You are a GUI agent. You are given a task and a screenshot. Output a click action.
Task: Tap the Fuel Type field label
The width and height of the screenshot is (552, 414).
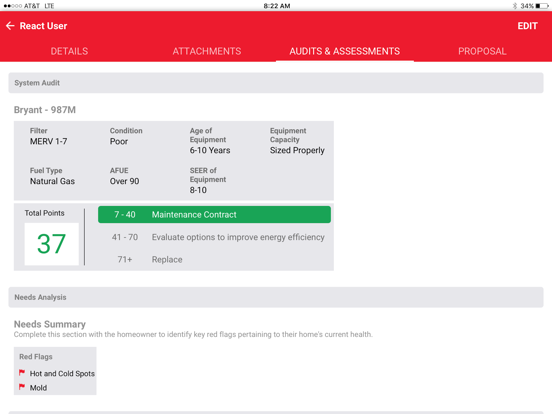click(46, 170)
